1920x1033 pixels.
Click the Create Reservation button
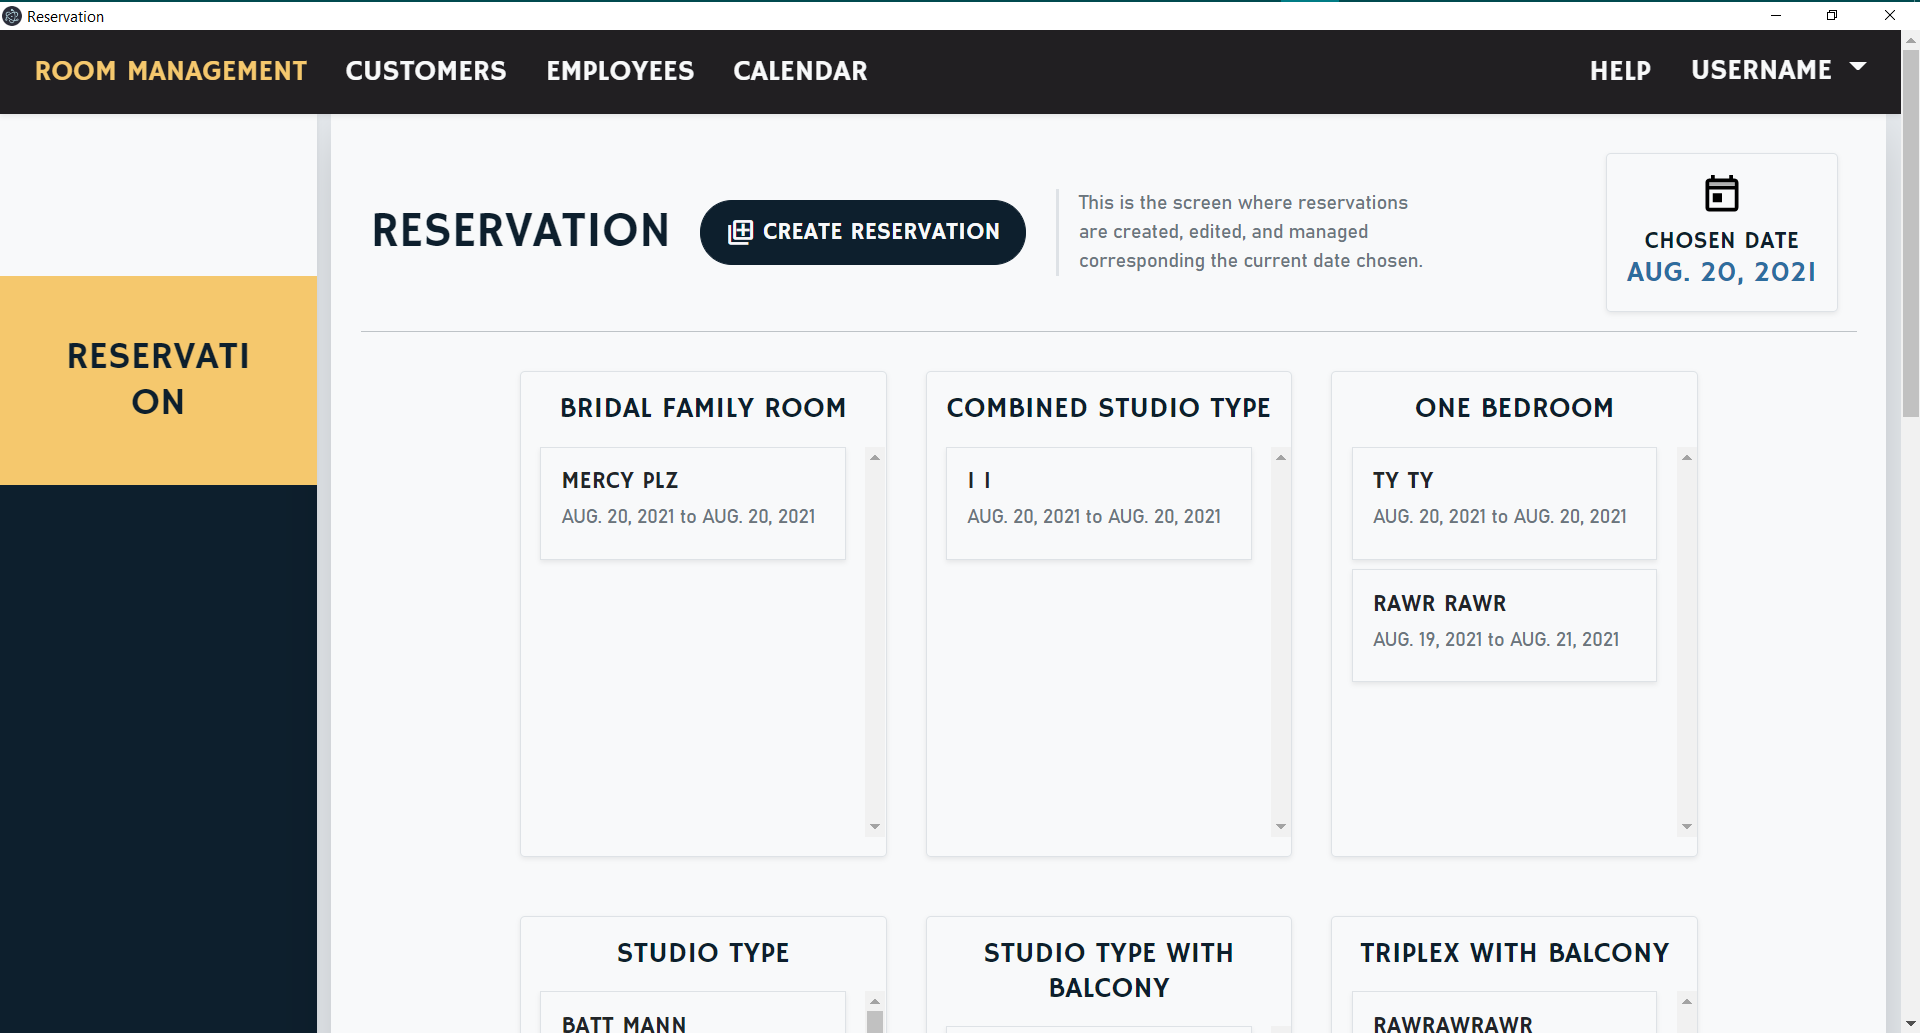(863, 232)
